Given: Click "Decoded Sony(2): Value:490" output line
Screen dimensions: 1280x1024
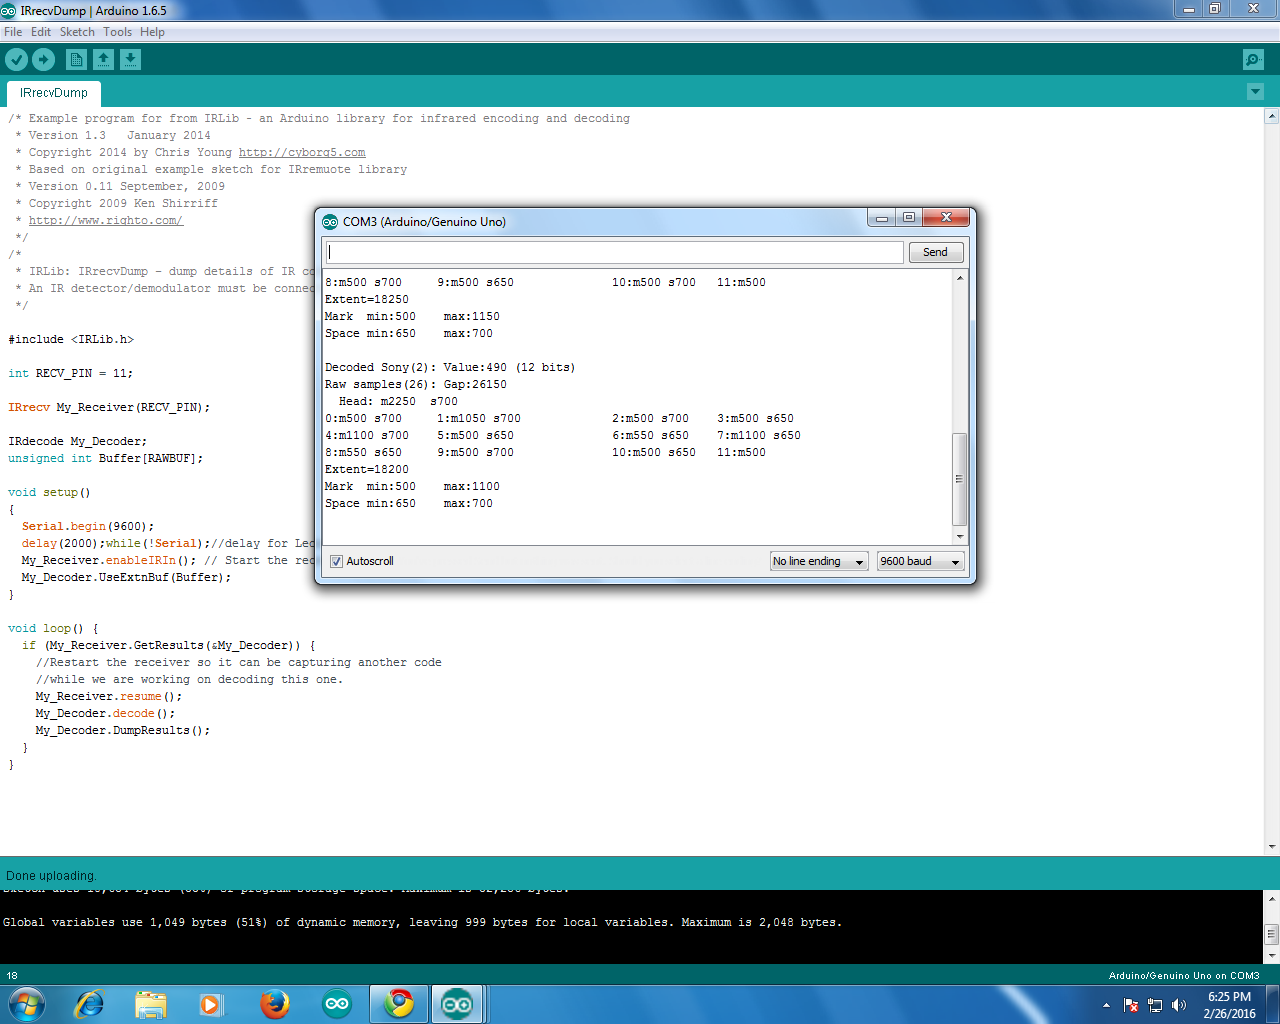Looking at the screenshot, I should click(450, 368).
